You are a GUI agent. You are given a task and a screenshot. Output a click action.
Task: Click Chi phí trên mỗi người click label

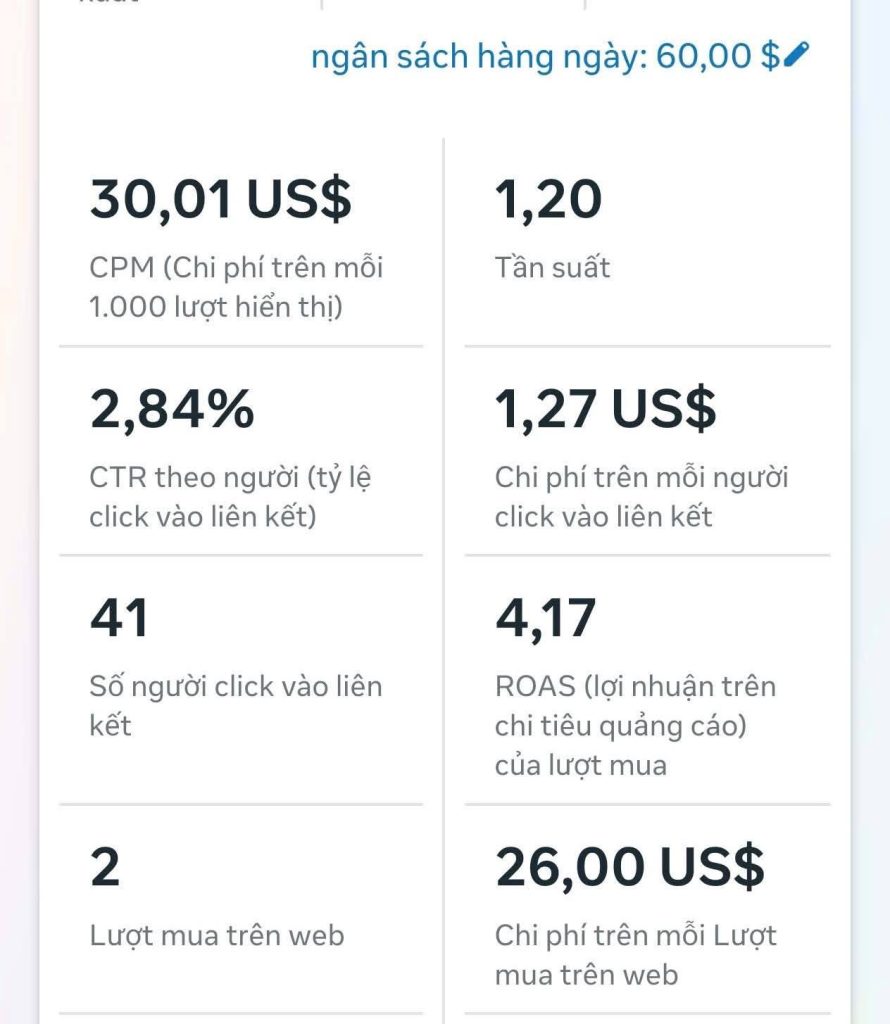(641, 497)
